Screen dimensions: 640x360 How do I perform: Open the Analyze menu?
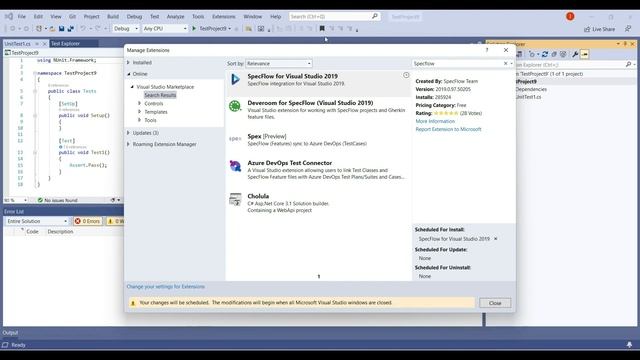(176, 16)
